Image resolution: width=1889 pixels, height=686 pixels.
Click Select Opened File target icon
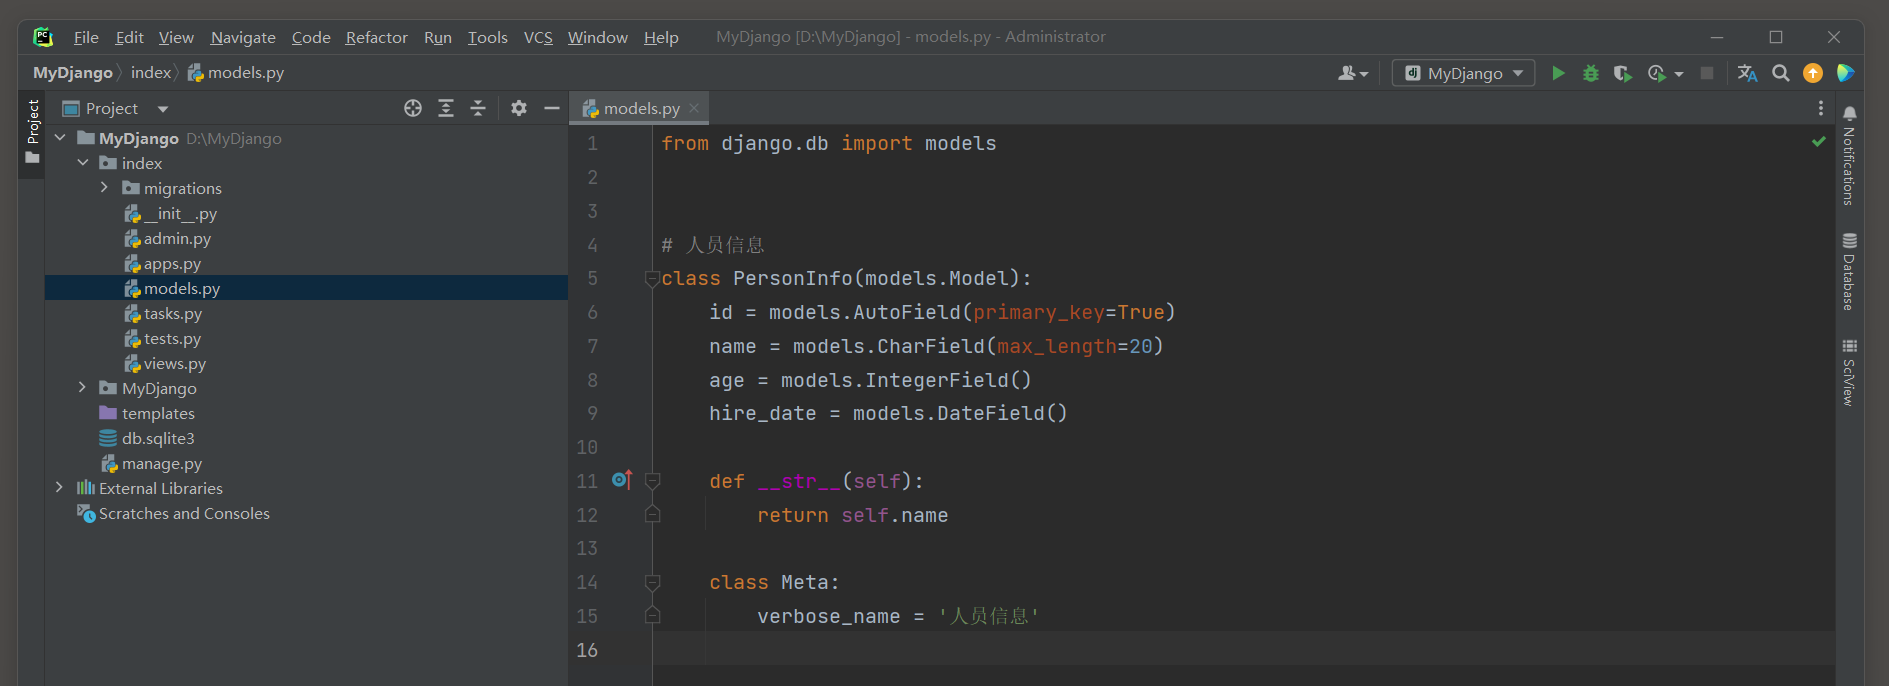413,108
